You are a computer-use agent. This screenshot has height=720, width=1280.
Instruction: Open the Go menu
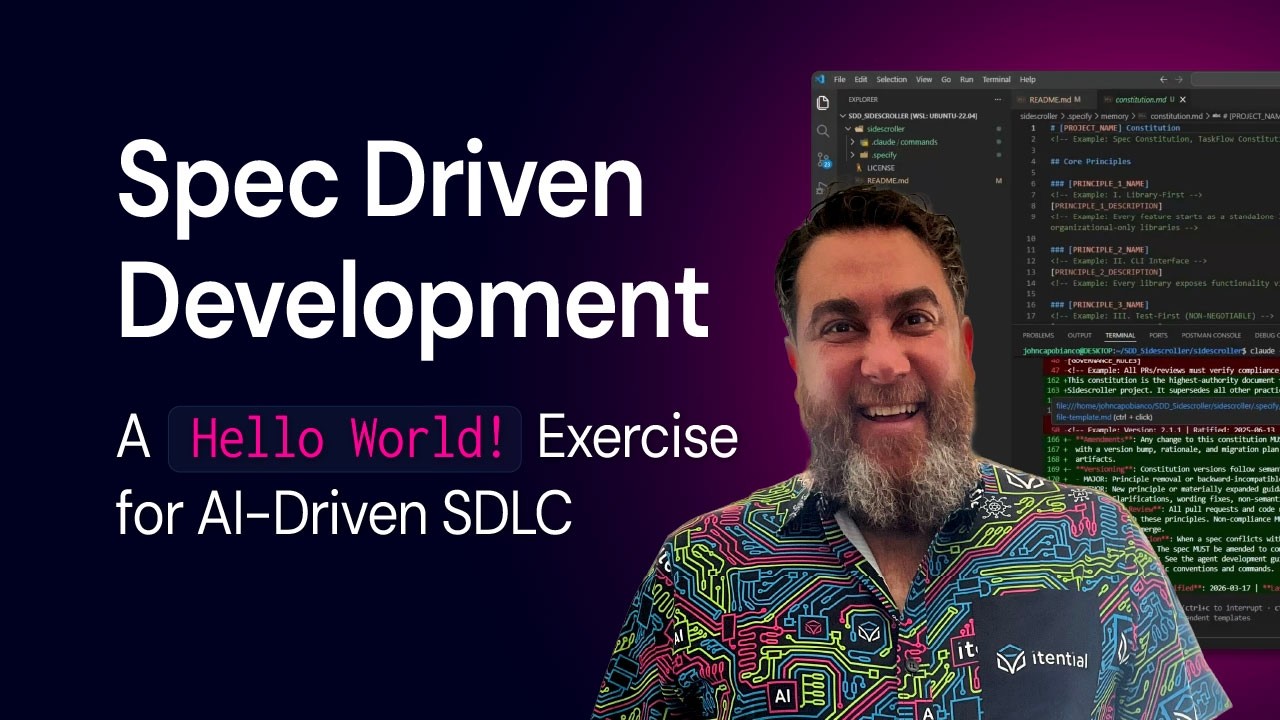tap(946, 79)
